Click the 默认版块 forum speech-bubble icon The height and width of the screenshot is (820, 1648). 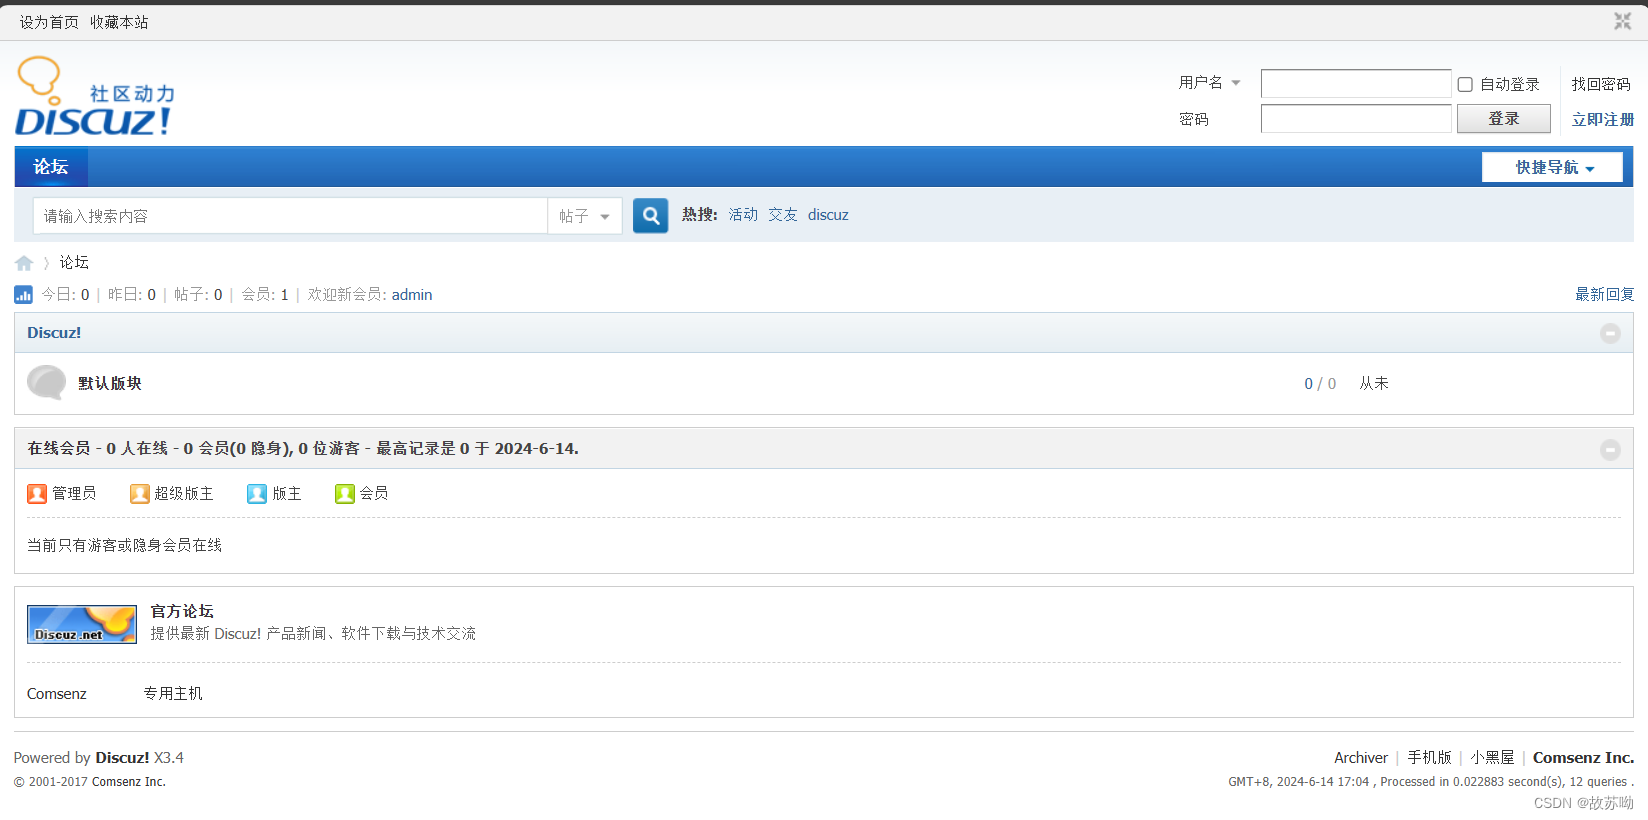pyautogui.click(x=46, y=383)
